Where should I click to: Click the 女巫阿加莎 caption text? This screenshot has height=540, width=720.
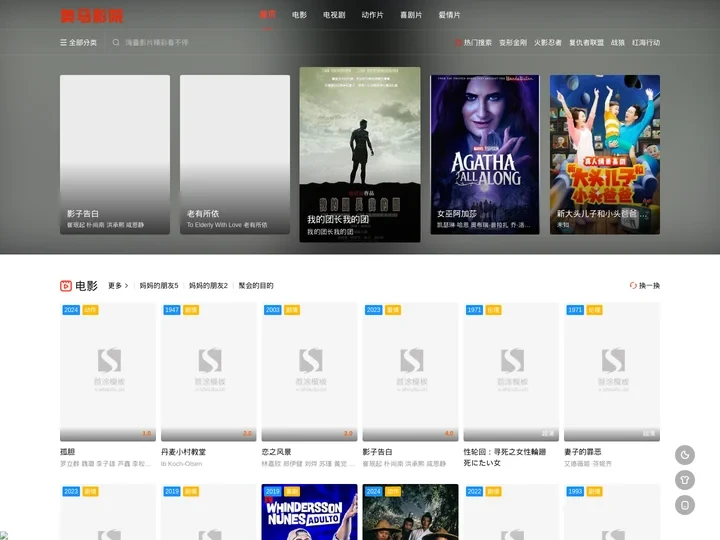click(457, 214)
